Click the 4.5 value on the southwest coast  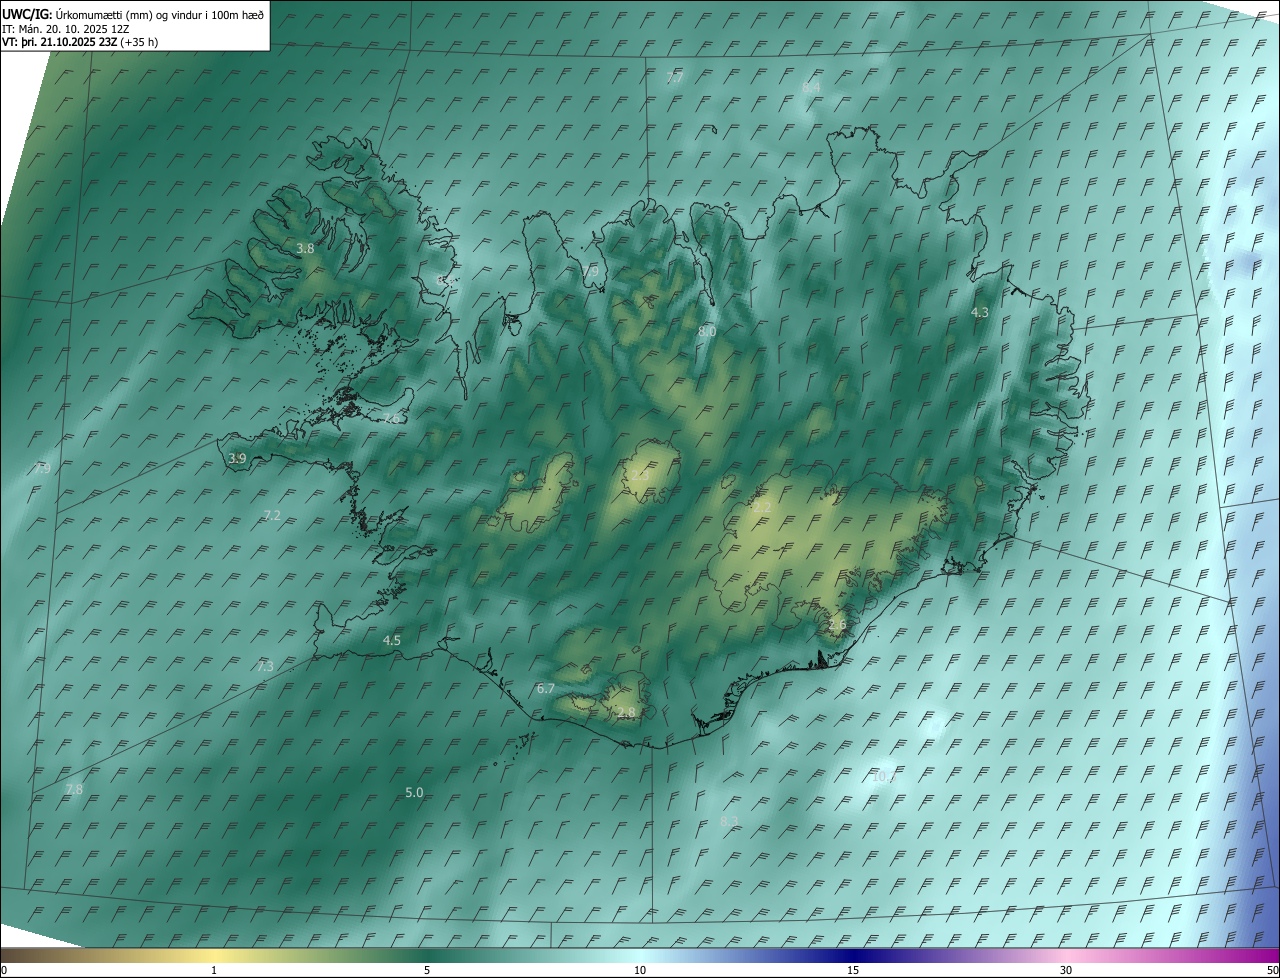[392, 640]
